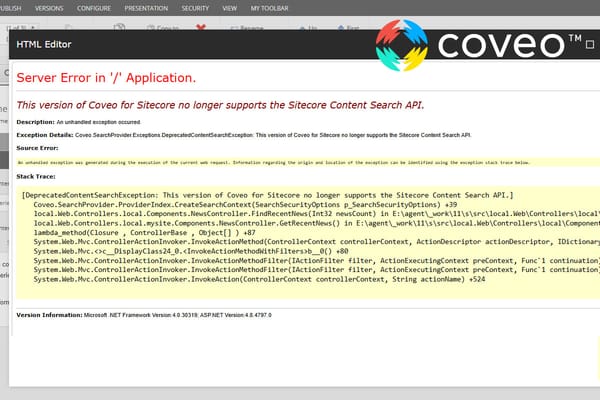Click the 'lambda_method(Closure' trace line

click(144, 233)
